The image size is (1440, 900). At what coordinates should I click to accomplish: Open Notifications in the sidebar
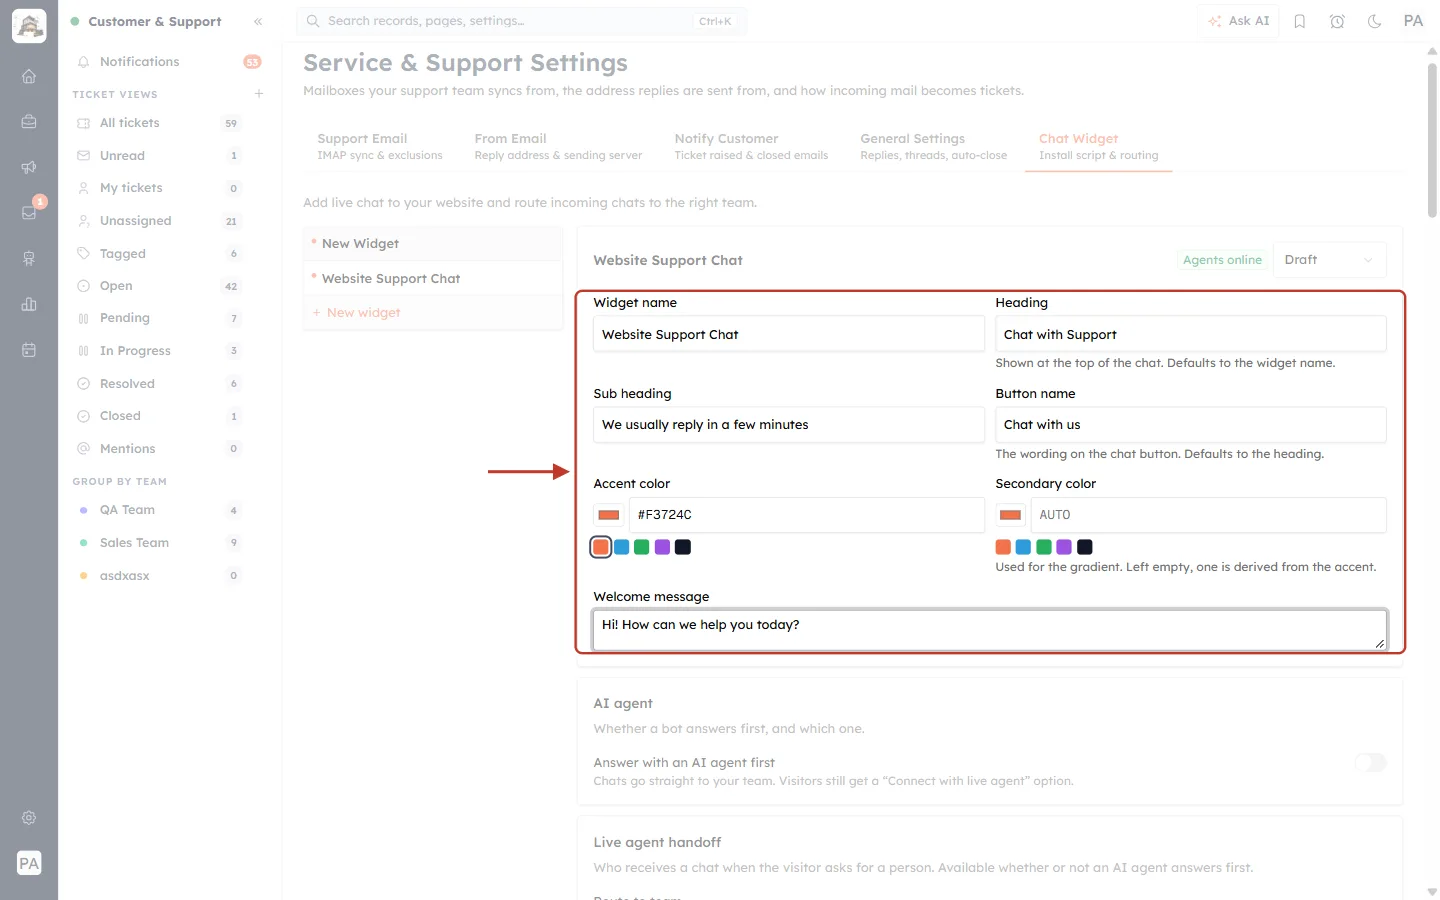168,62
